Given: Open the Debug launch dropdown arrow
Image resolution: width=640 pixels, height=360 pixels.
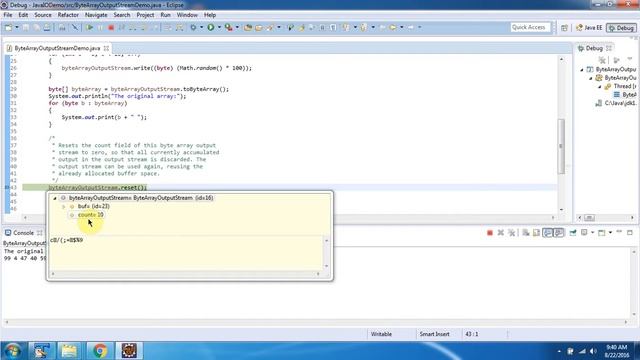Looking at the screenshot, I should click(201, 27).
